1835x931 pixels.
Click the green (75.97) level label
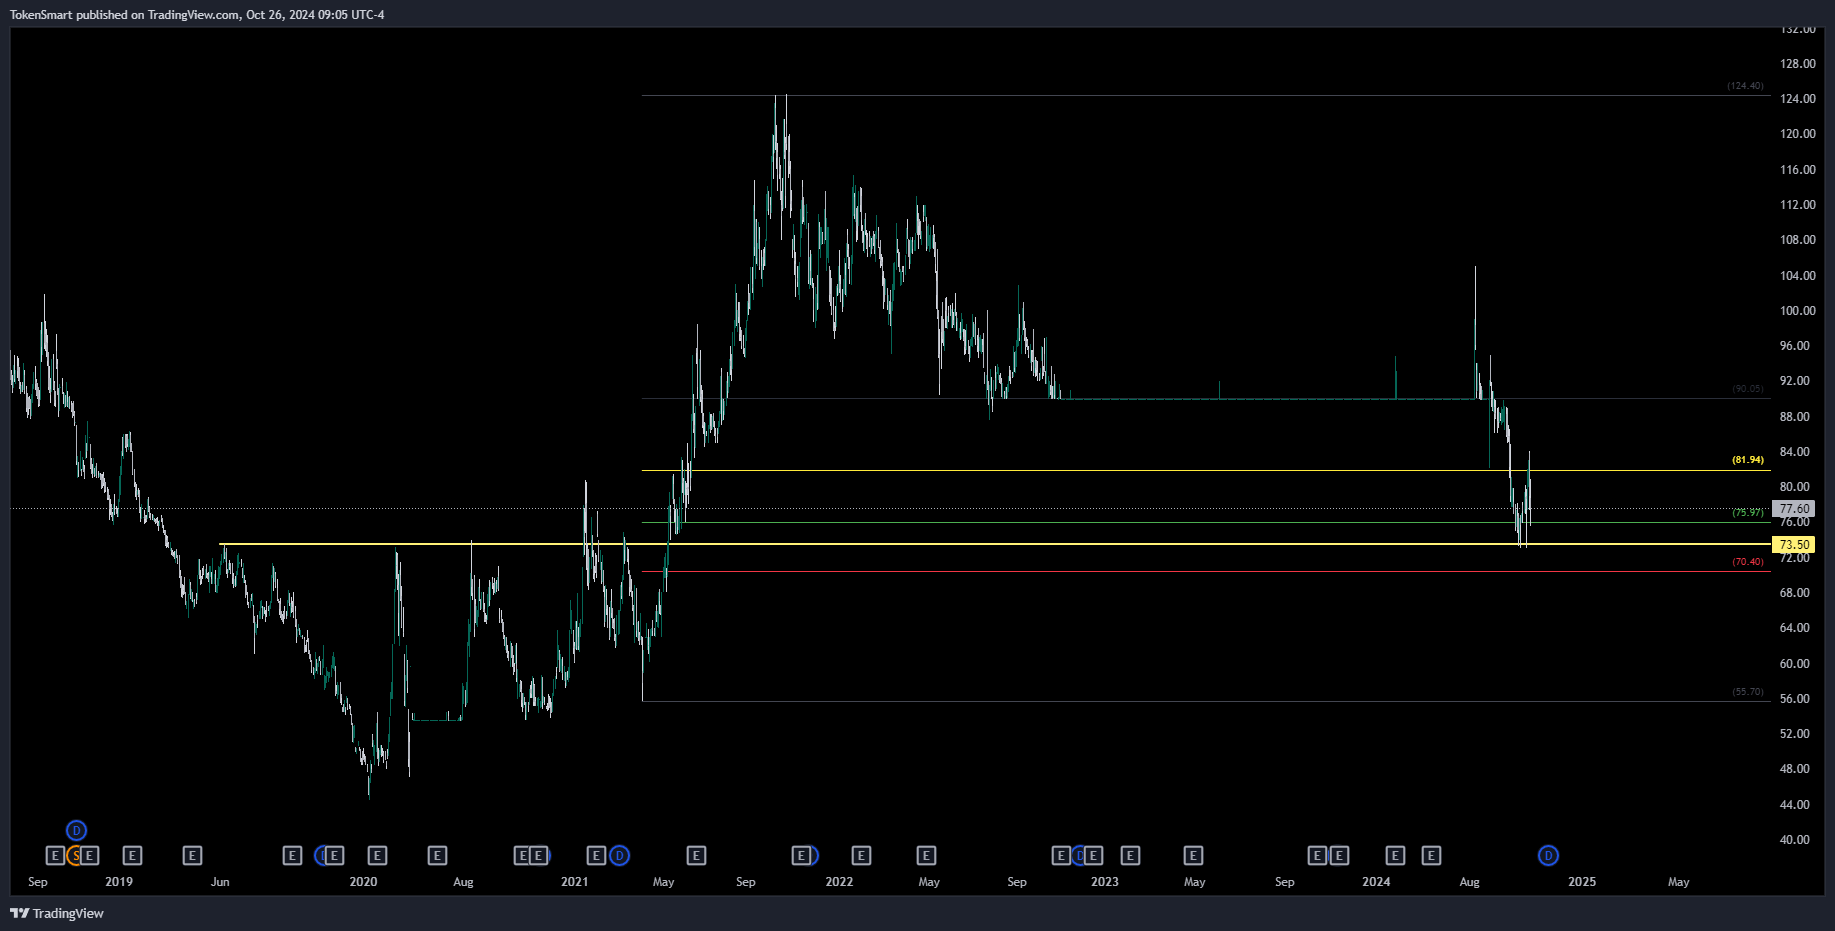point(1748,512)
